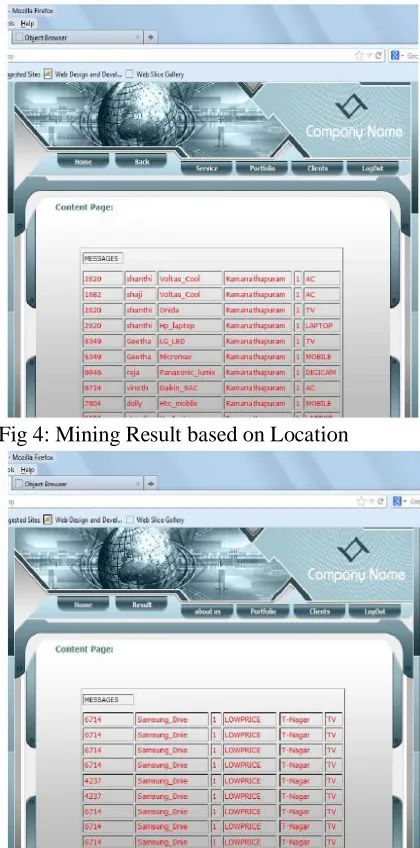Select Object Browser tab in bottom window
This screenshot has height=848, width=420.
point(77,483)
